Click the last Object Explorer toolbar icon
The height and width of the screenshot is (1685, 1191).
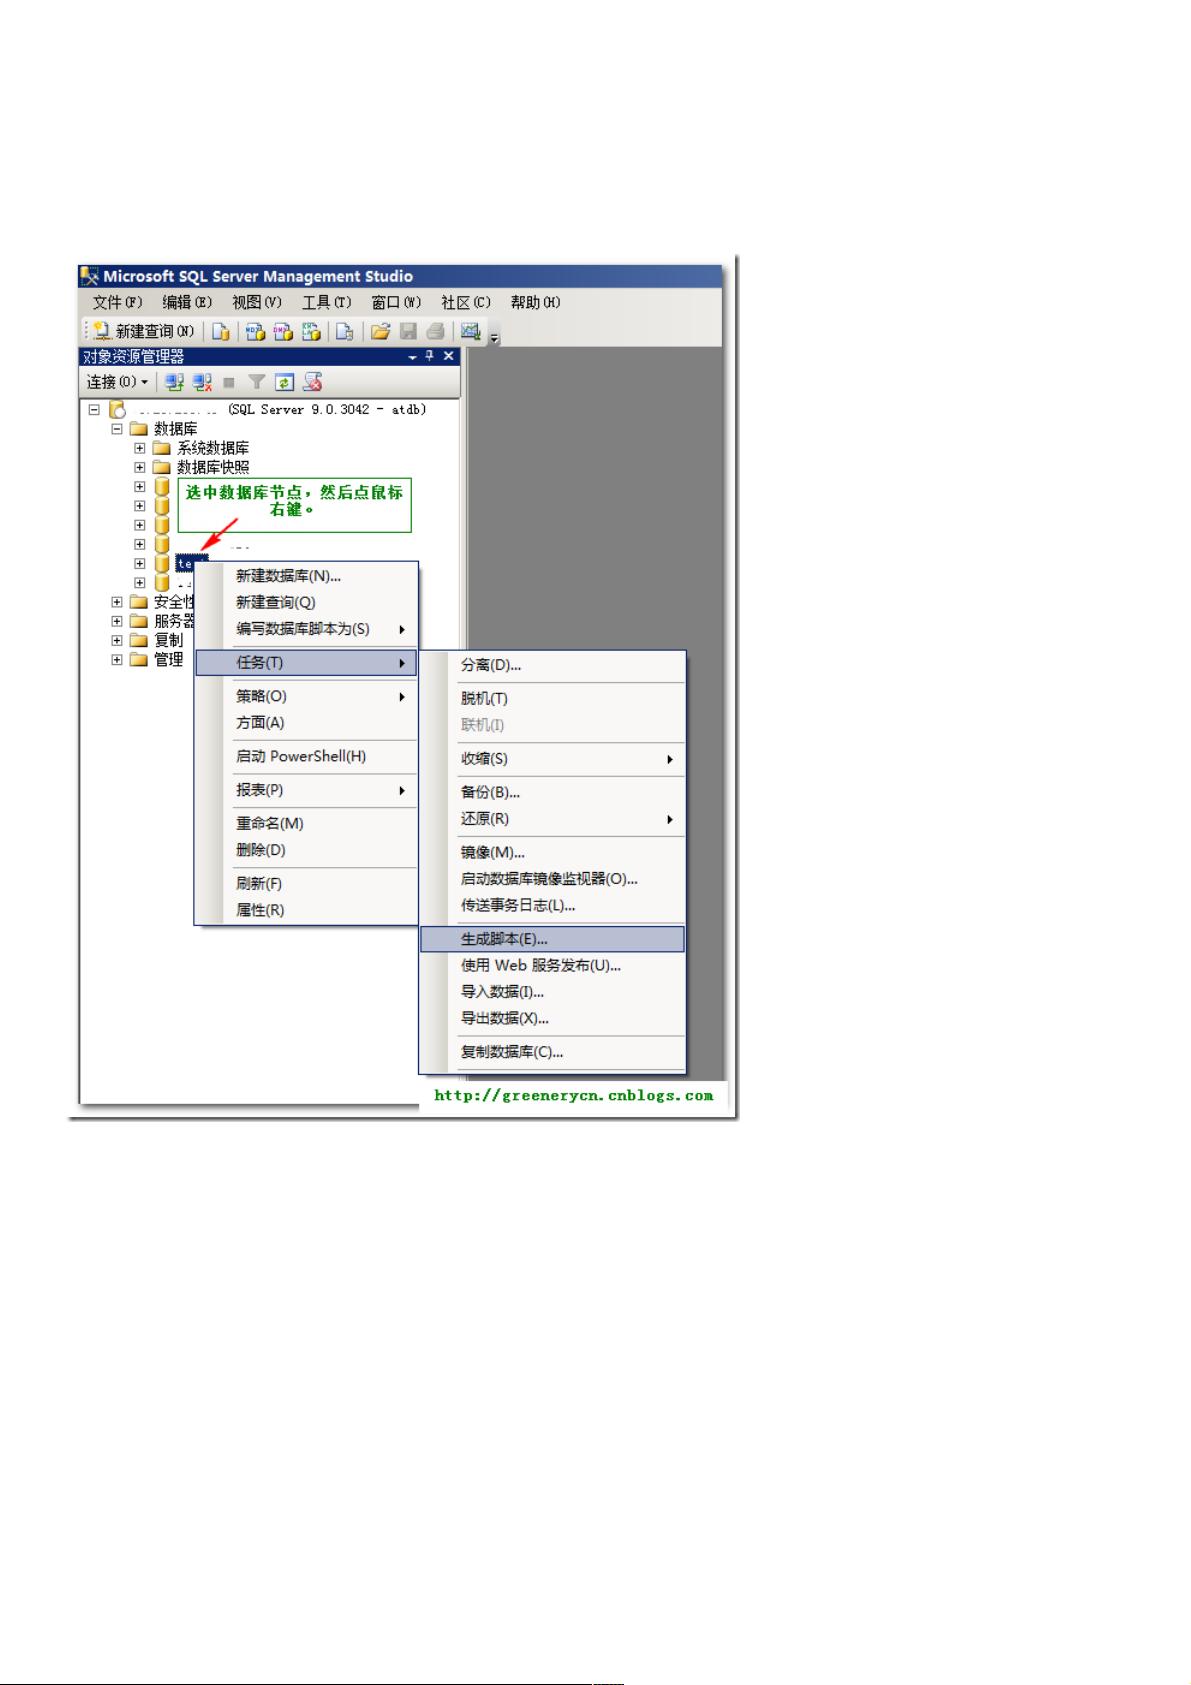(313, 382)
